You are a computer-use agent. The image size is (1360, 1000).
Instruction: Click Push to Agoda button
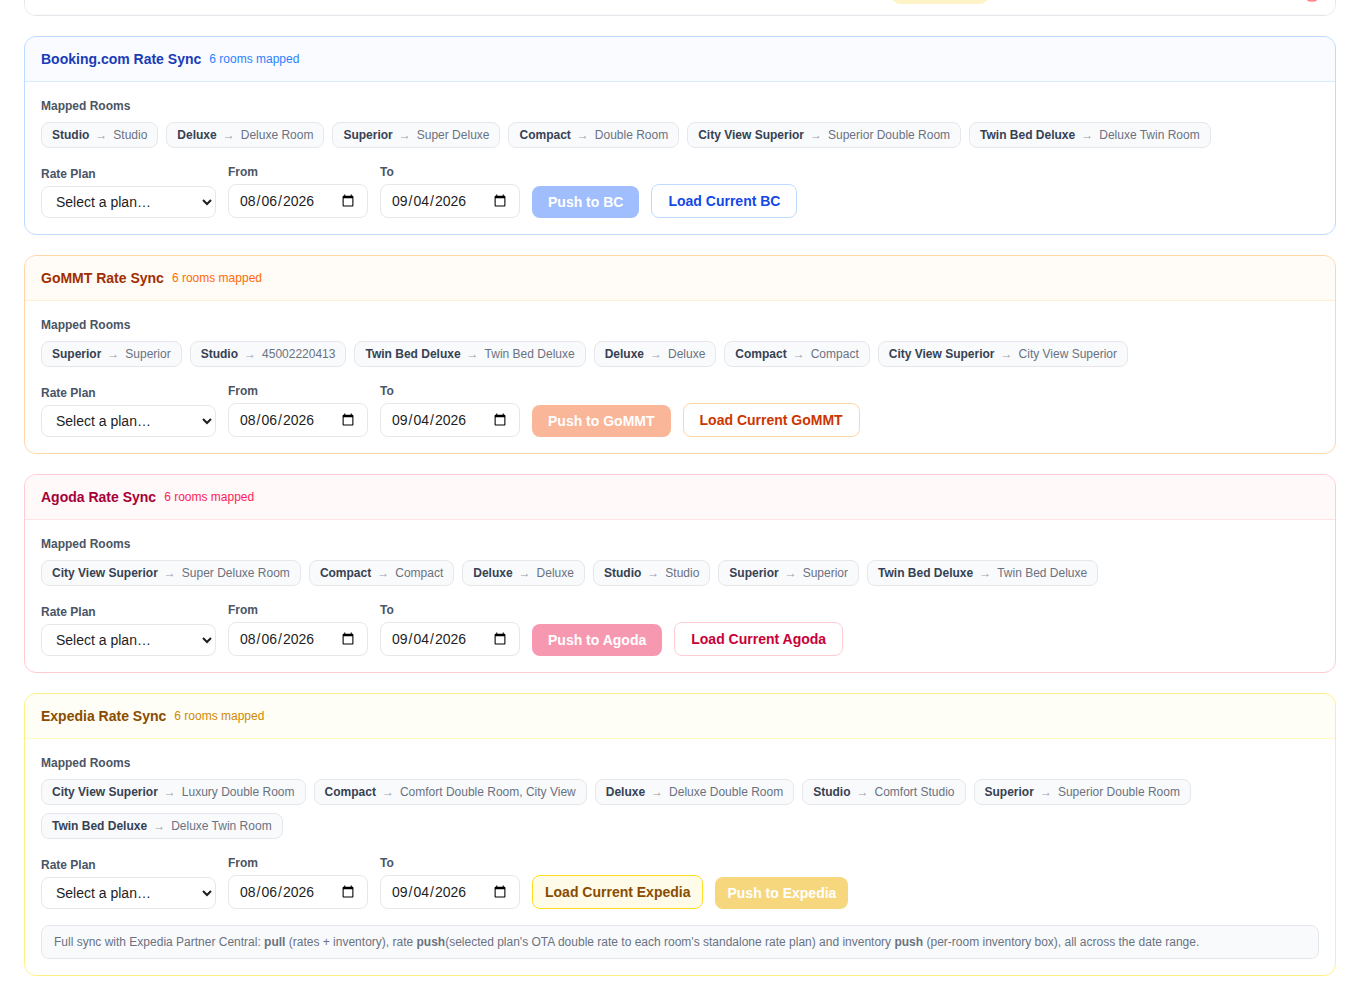coord(597,640)
